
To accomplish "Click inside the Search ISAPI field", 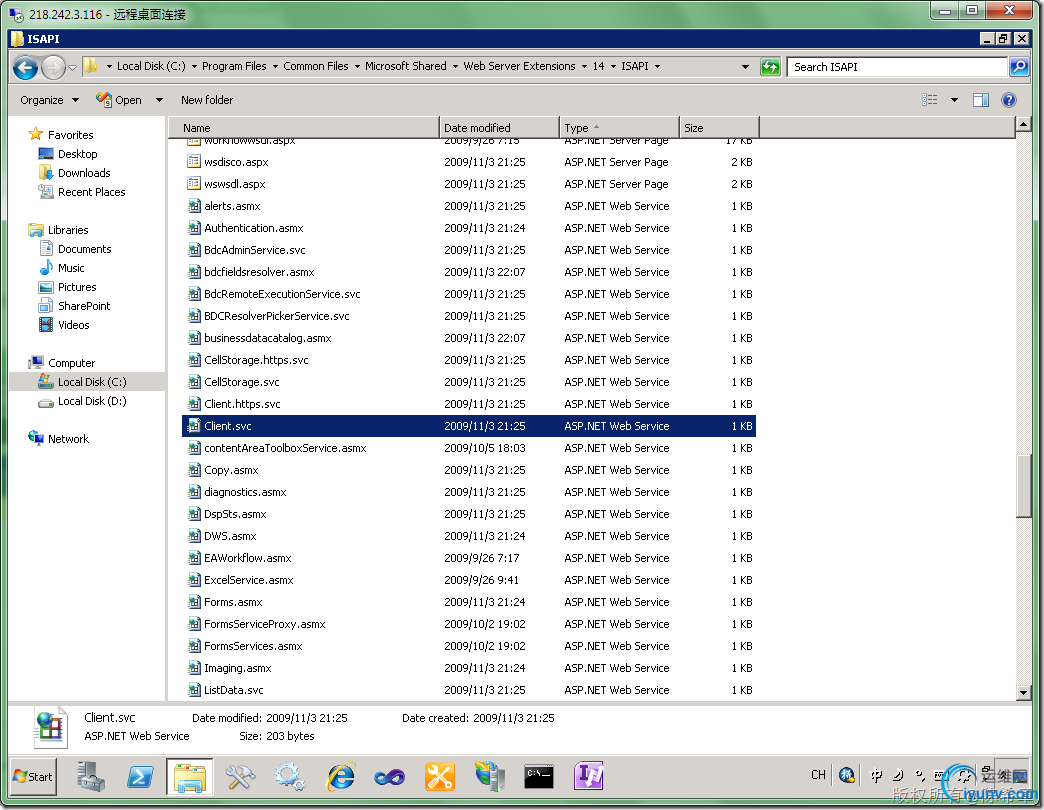I will 896,67.
